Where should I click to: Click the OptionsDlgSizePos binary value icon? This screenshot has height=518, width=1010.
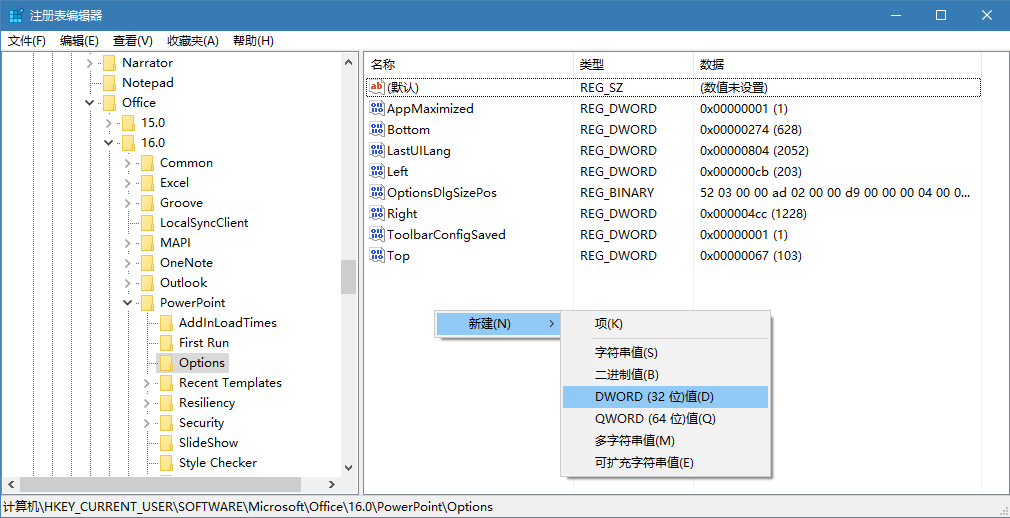tap(377, 192)
